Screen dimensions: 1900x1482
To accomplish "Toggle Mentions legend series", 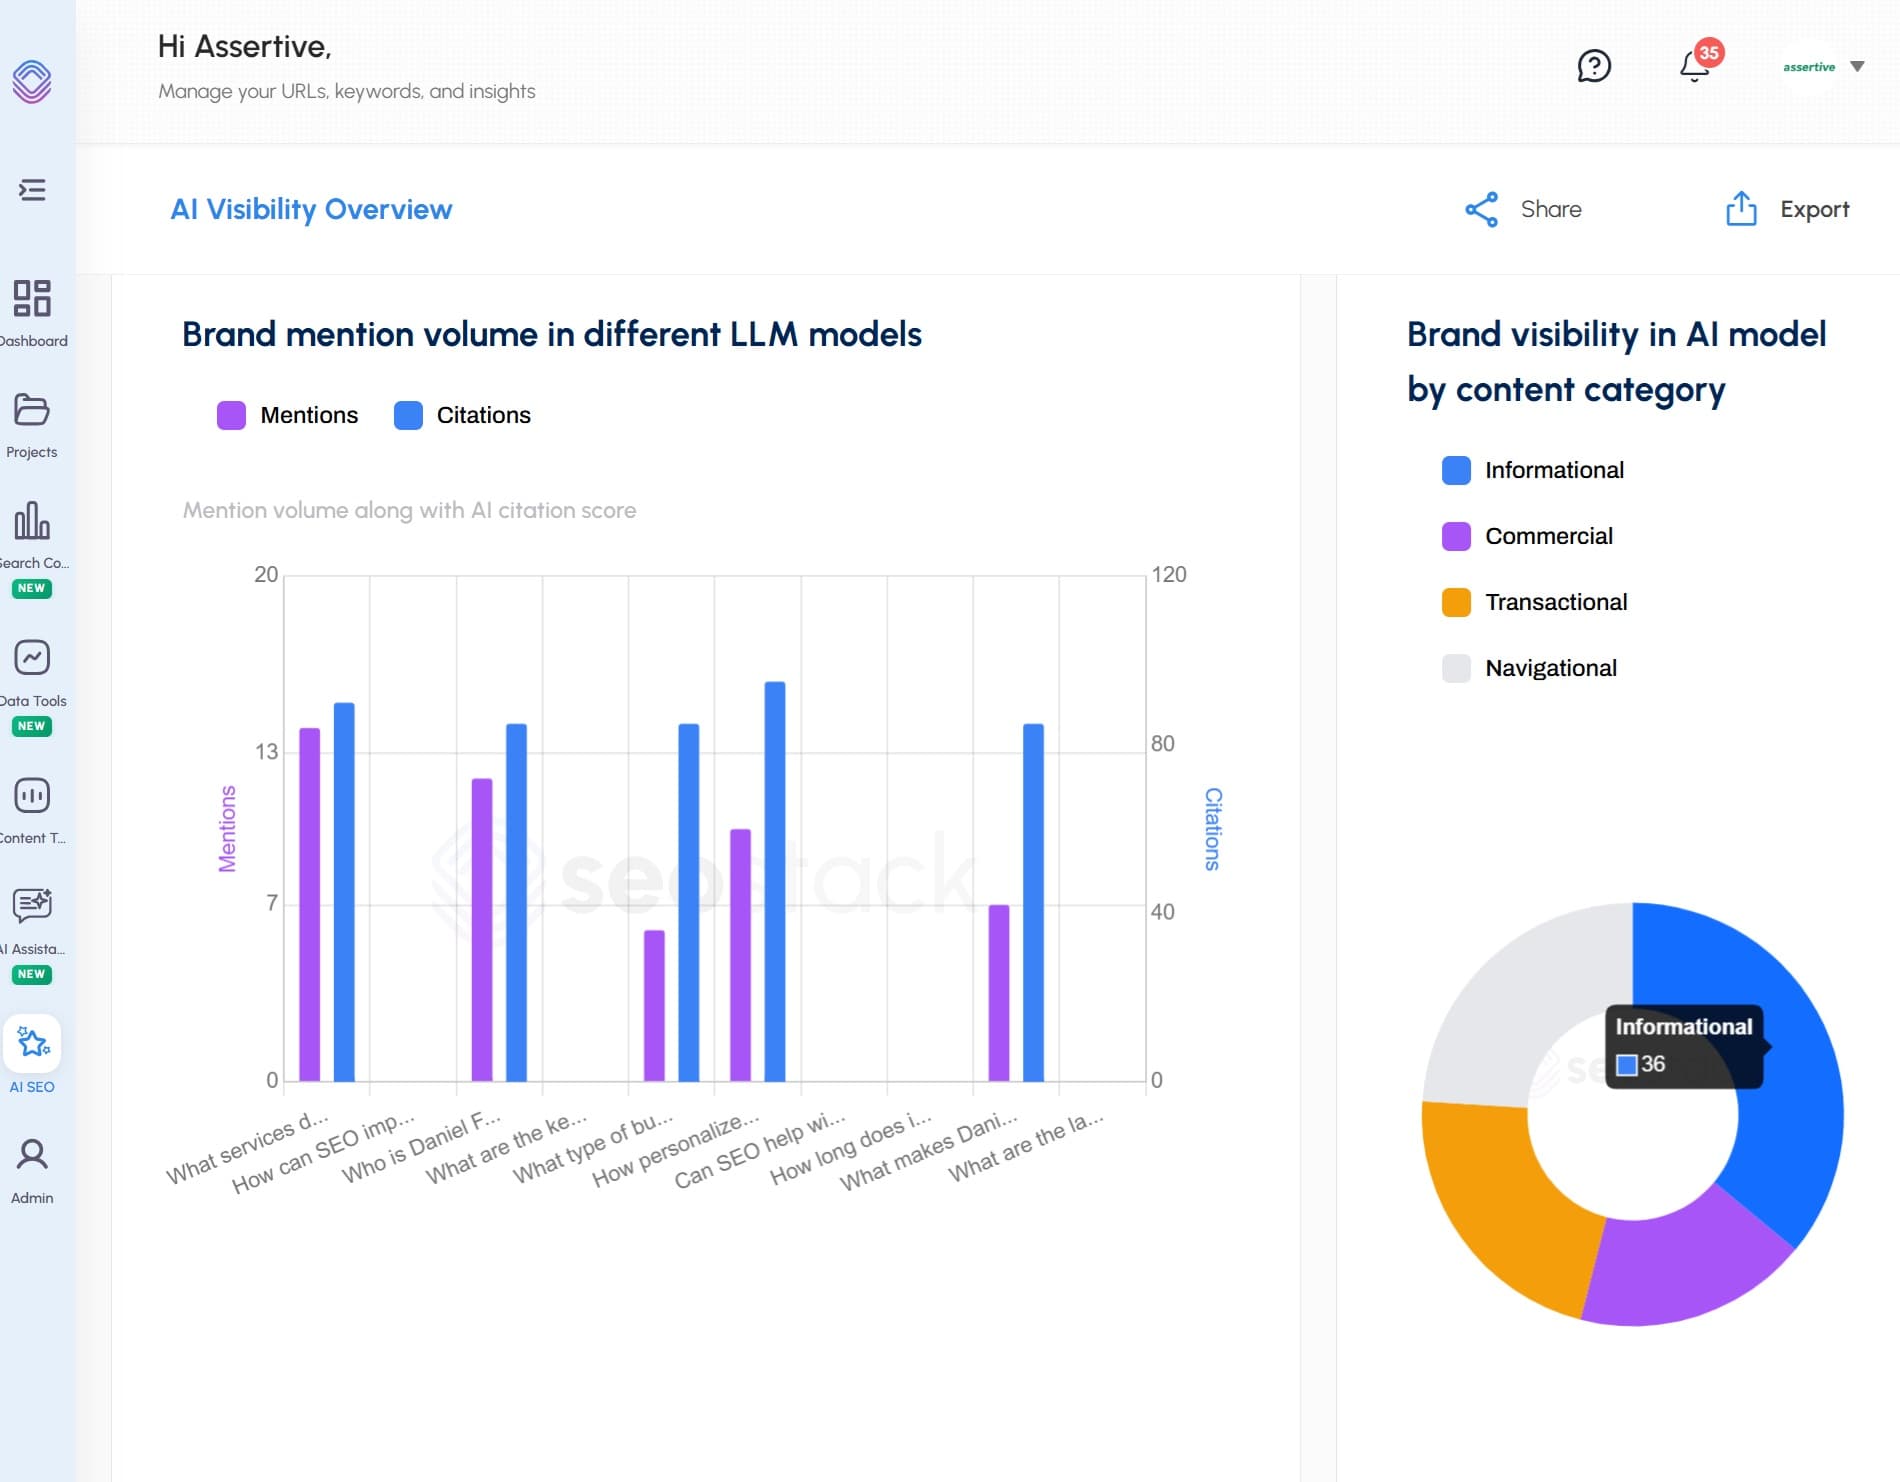I will (288, 415).
